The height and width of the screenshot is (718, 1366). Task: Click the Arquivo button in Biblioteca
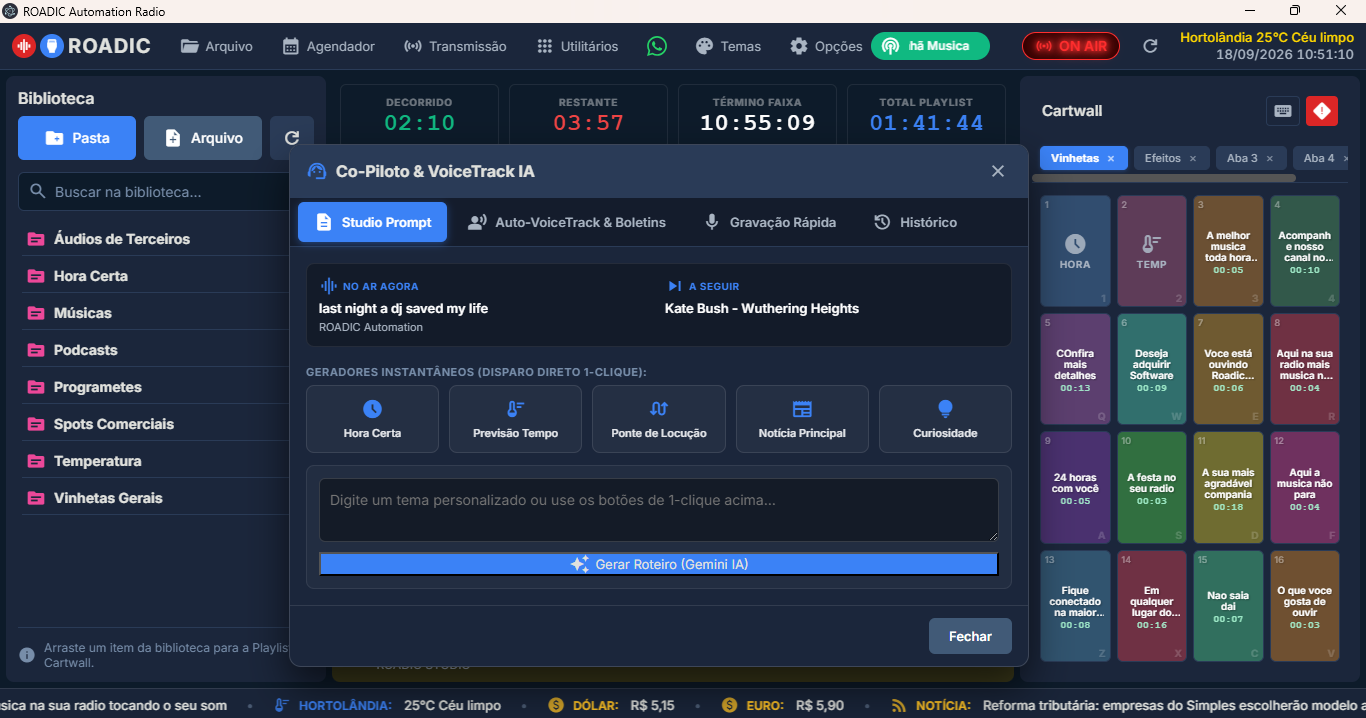point(203,138)
